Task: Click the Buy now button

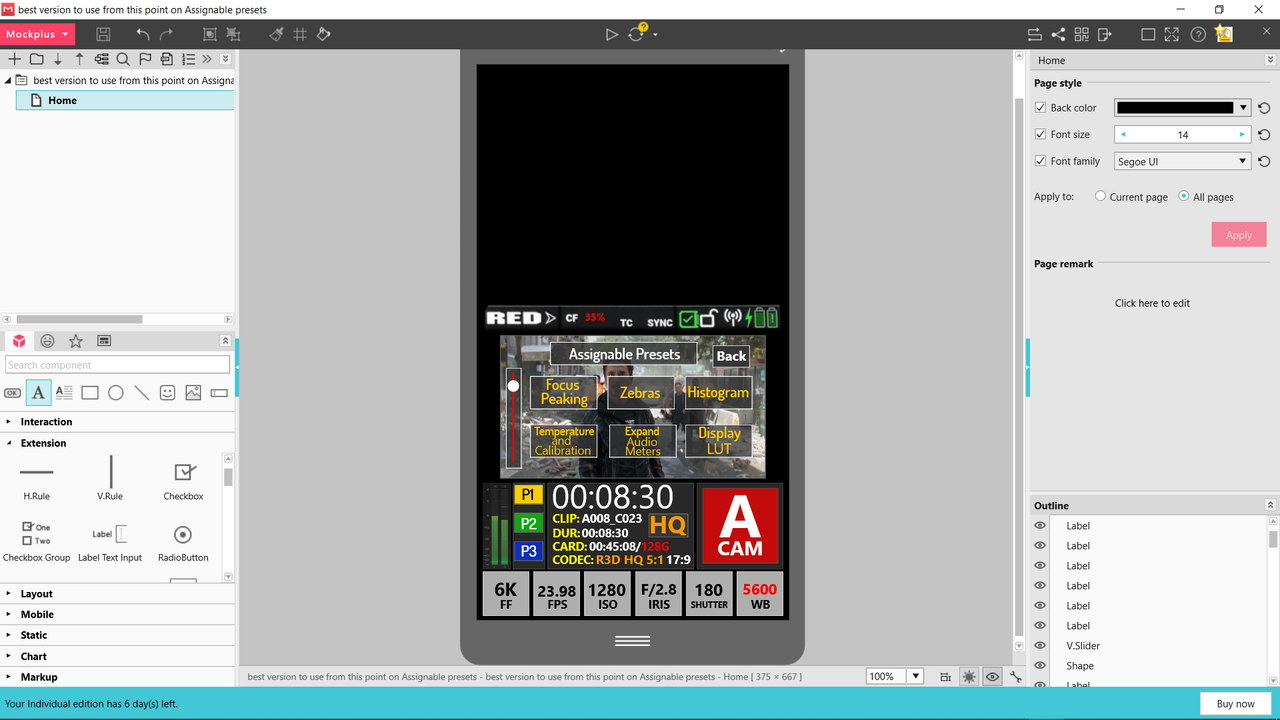Action: pyautogui.click(x=1236, y=704)
